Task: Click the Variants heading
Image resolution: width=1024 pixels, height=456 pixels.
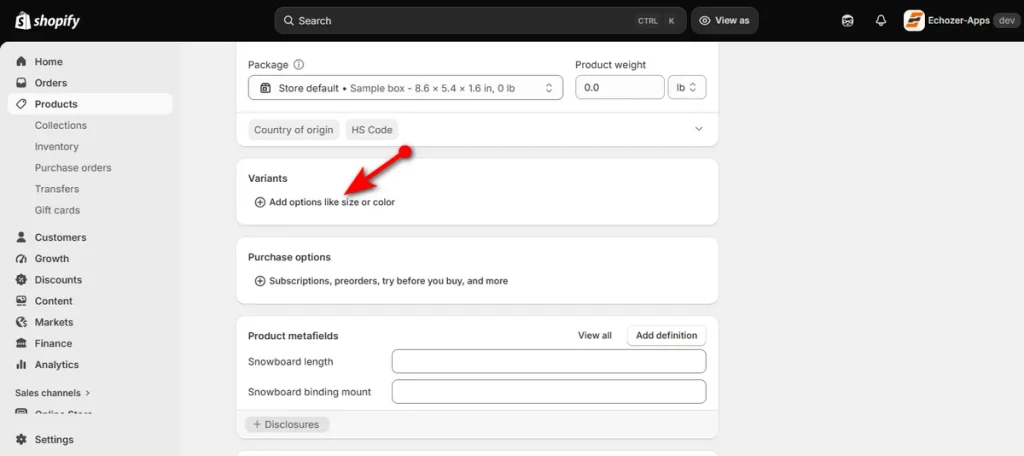Action: click(268, 178)
